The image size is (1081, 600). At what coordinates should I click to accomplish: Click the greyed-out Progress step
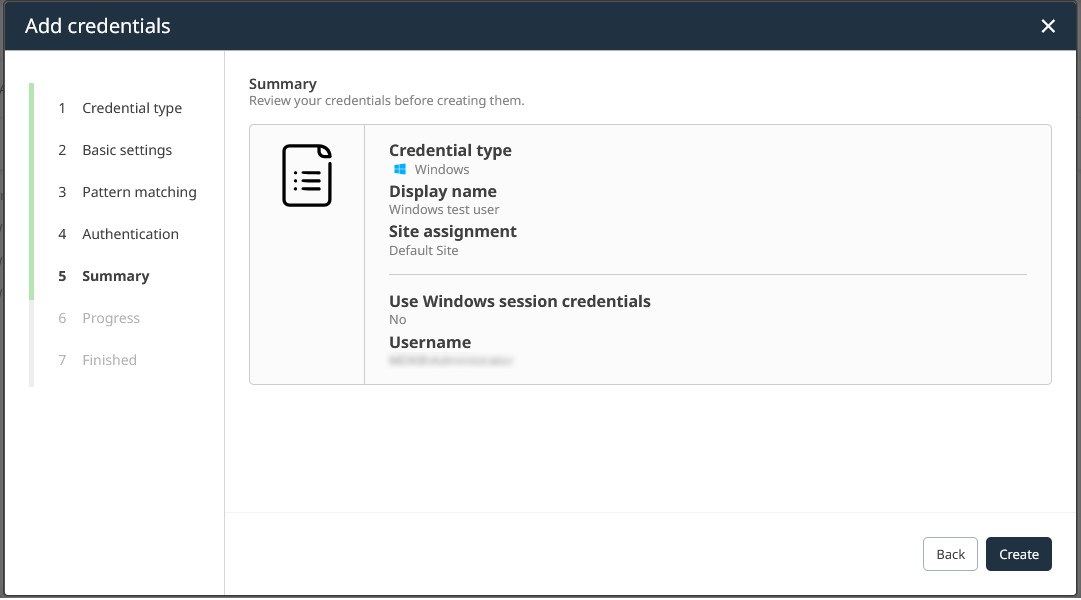click(110, 318)
